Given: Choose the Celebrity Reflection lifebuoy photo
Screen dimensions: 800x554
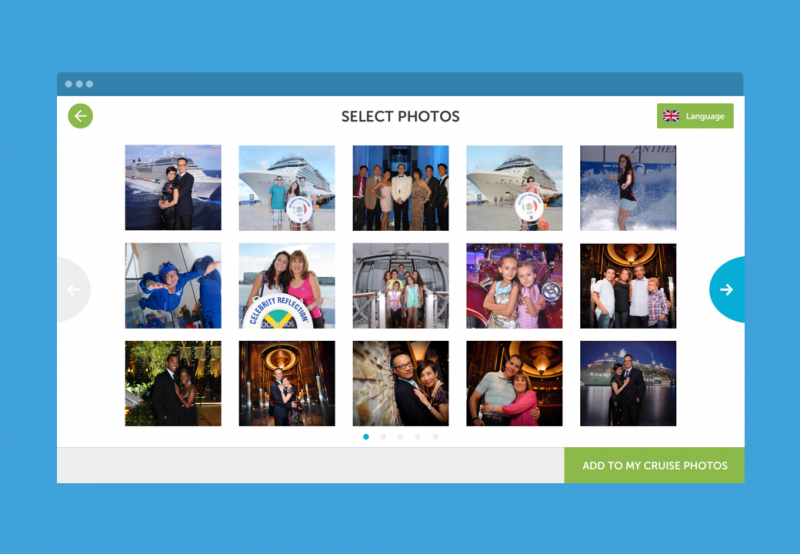Looking at the screenshot, I should click(287, 285).
